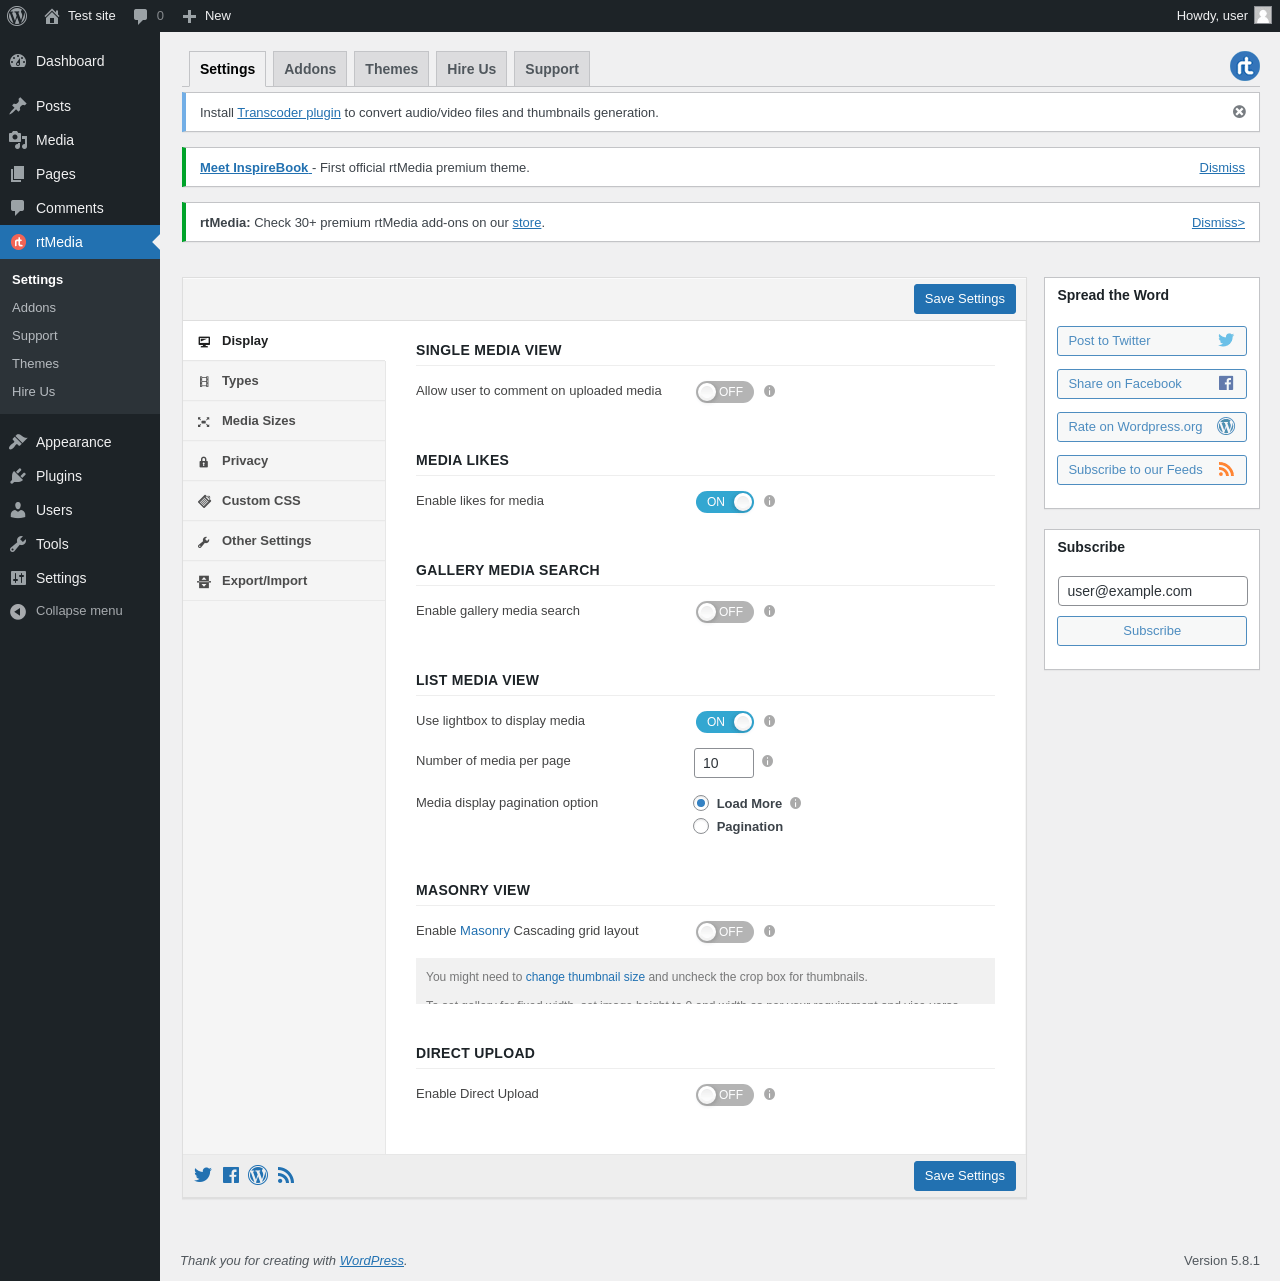
Task: Click the top Save Settings button
Action: point(964,299)
